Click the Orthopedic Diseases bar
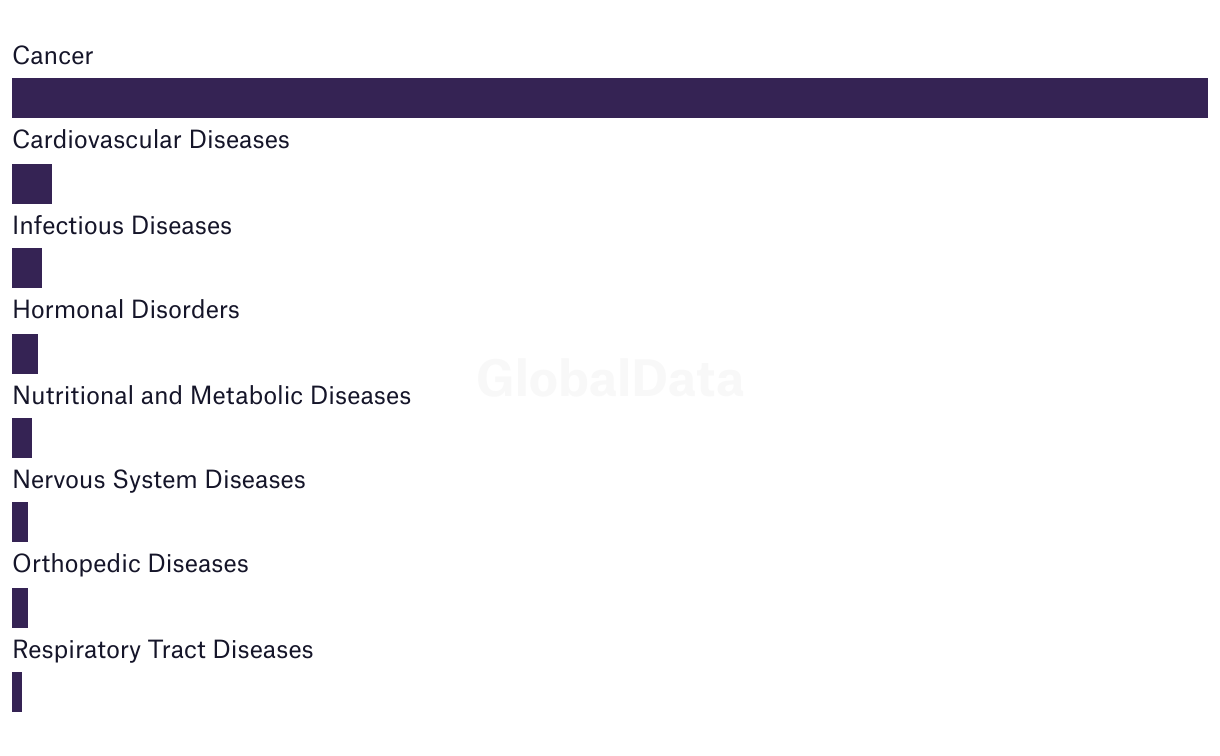 (x=20, y=608)
